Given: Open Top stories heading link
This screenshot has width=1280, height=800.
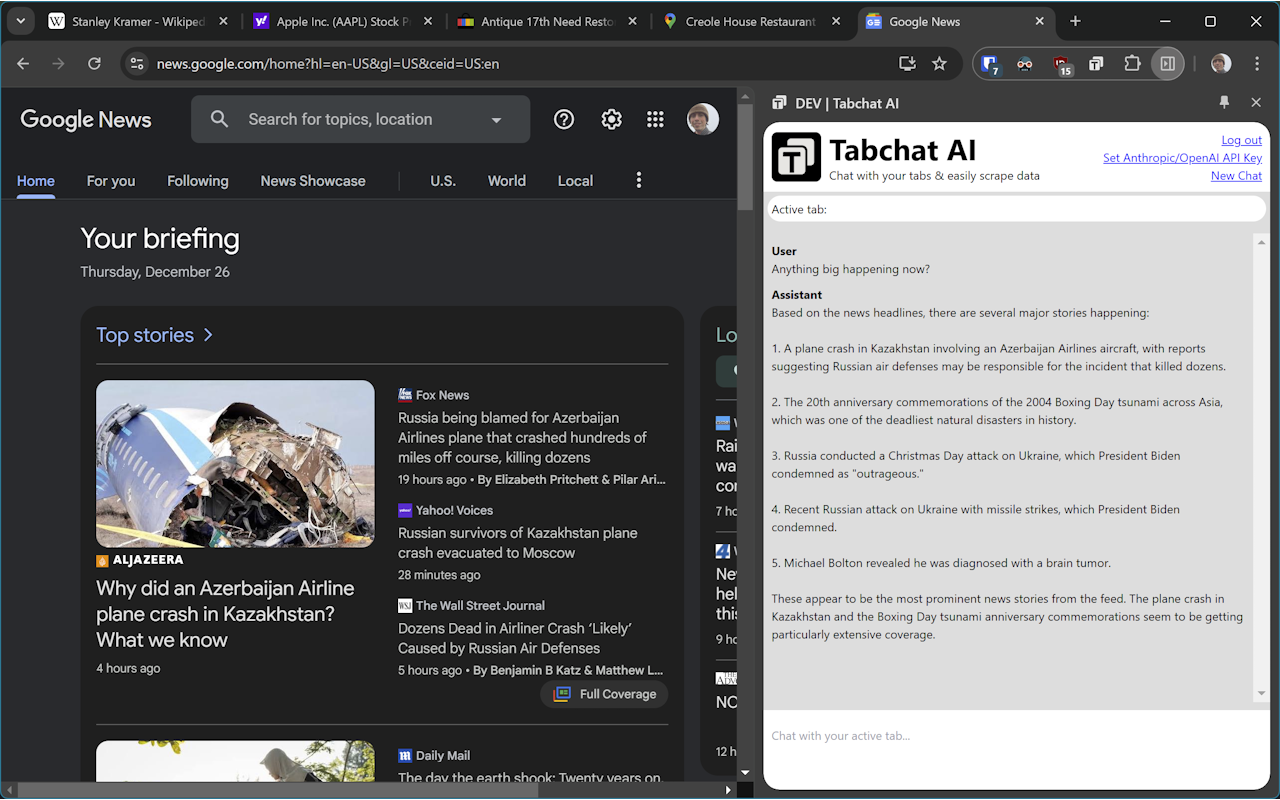Looking at the screenshot, I should click(155, 335).
